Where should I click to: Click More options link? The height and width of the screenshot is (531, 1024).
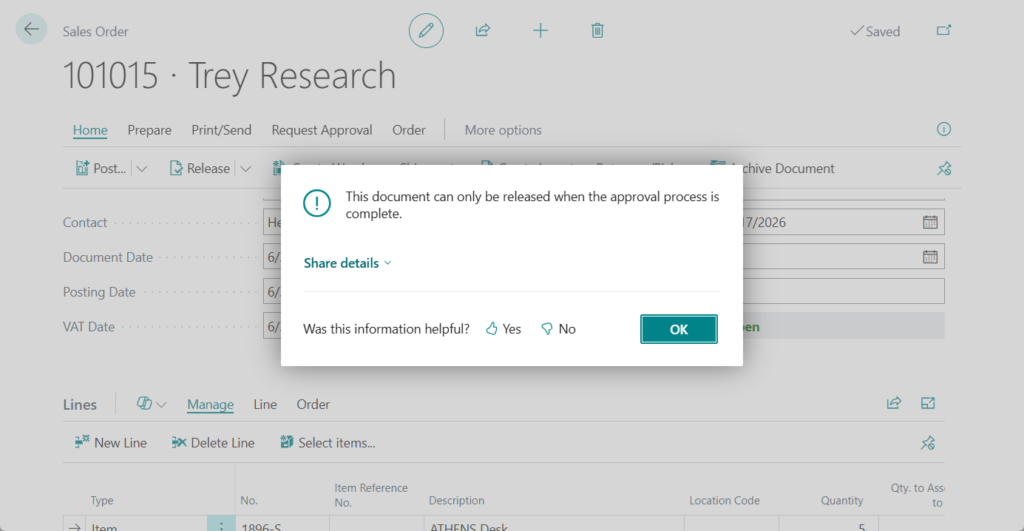[x=503, y=130]
